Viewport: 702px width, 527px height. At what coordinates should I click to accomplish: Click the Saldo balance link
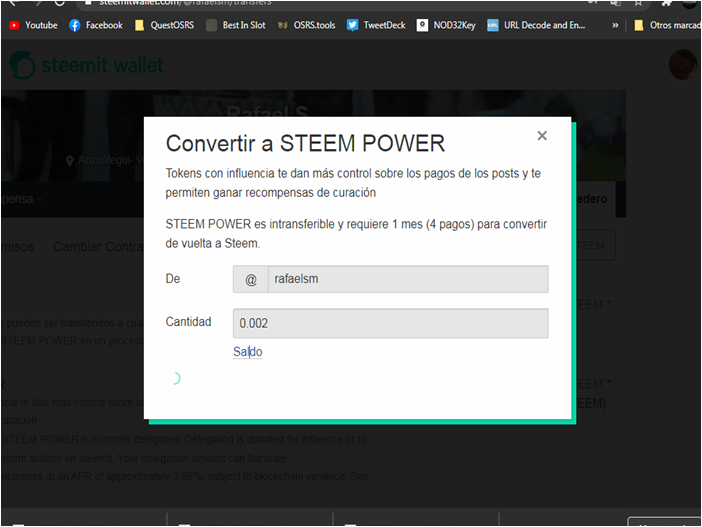(248, 351)
